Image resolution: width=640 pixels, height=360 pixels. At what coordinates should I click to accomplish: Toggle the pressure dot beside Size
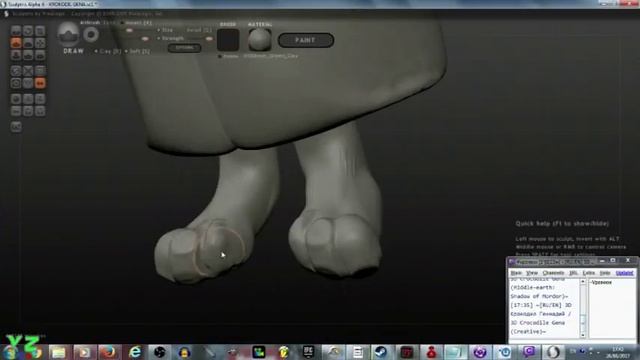click(159, 30)
